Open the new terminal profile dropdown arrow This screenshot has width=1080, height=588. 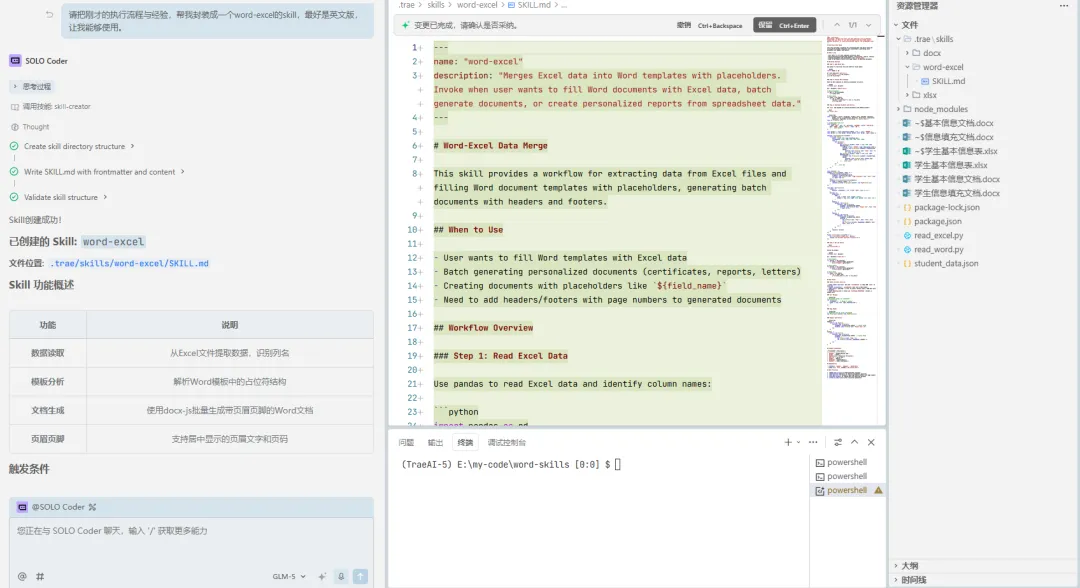click(x=798, y=442)
